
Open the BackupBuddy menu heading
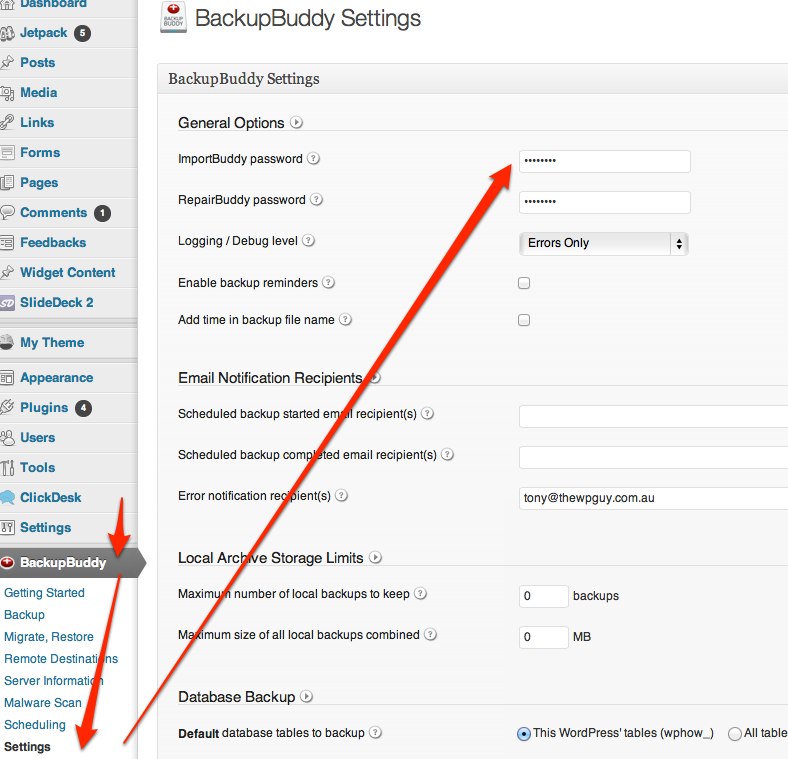[63, 563]
